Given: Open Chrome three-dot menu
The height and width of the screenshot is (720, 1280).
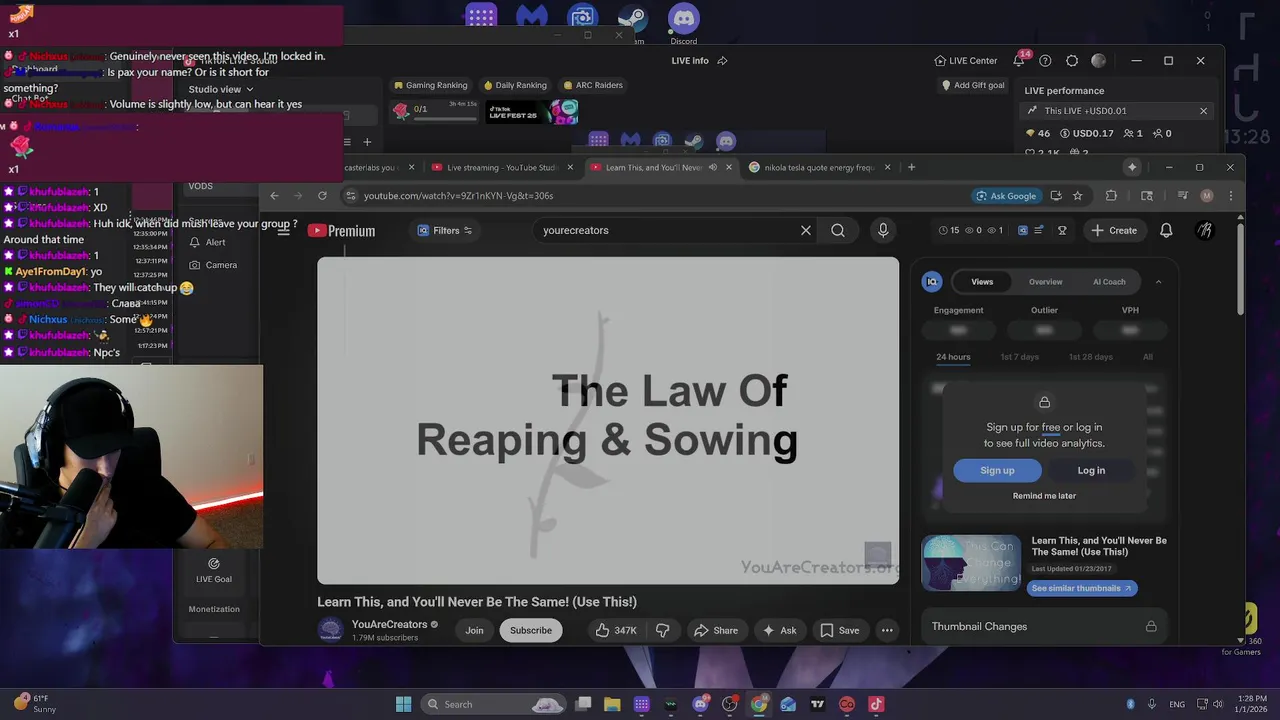Looking at the screenshot, I should coord(1231,196).
